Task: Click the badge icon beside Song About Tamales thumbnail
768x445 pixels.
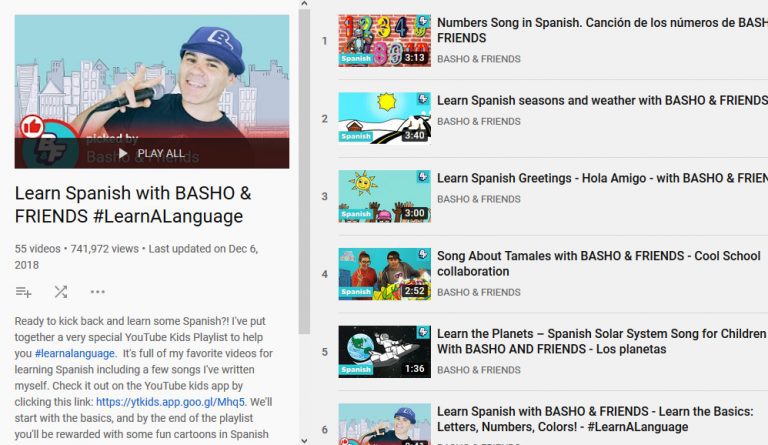Action: click(x=424, y=255)
